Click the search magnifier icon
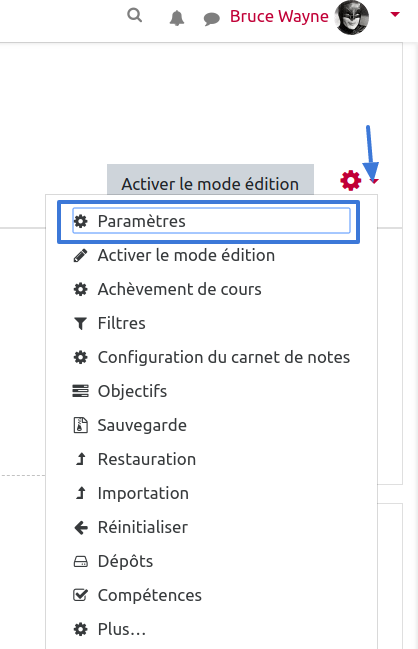The height and width of the screenshot is (649, 418). click(135, 16)
